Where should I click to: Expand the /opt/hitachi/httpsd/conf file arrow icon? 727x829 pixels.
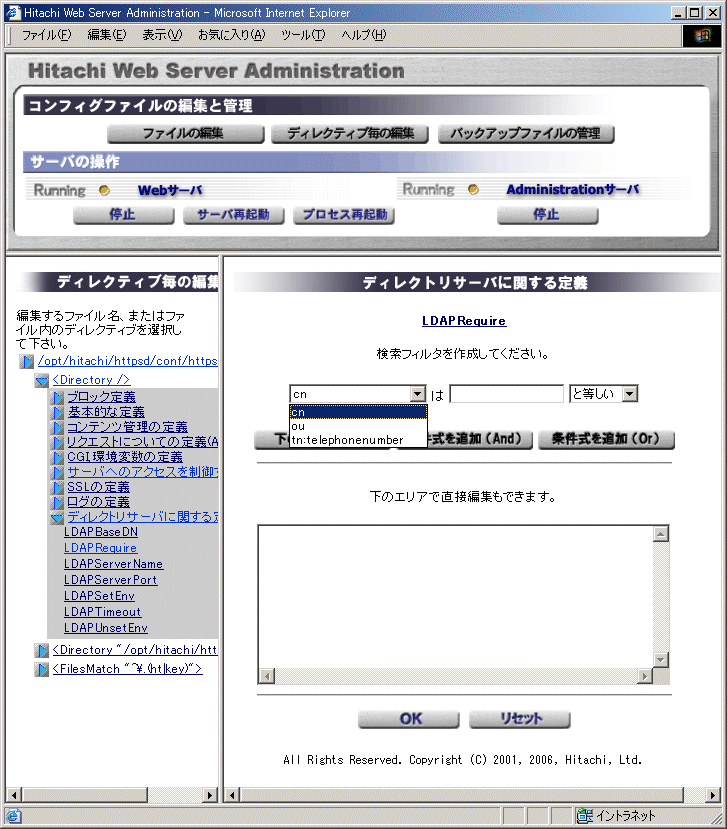26,362
